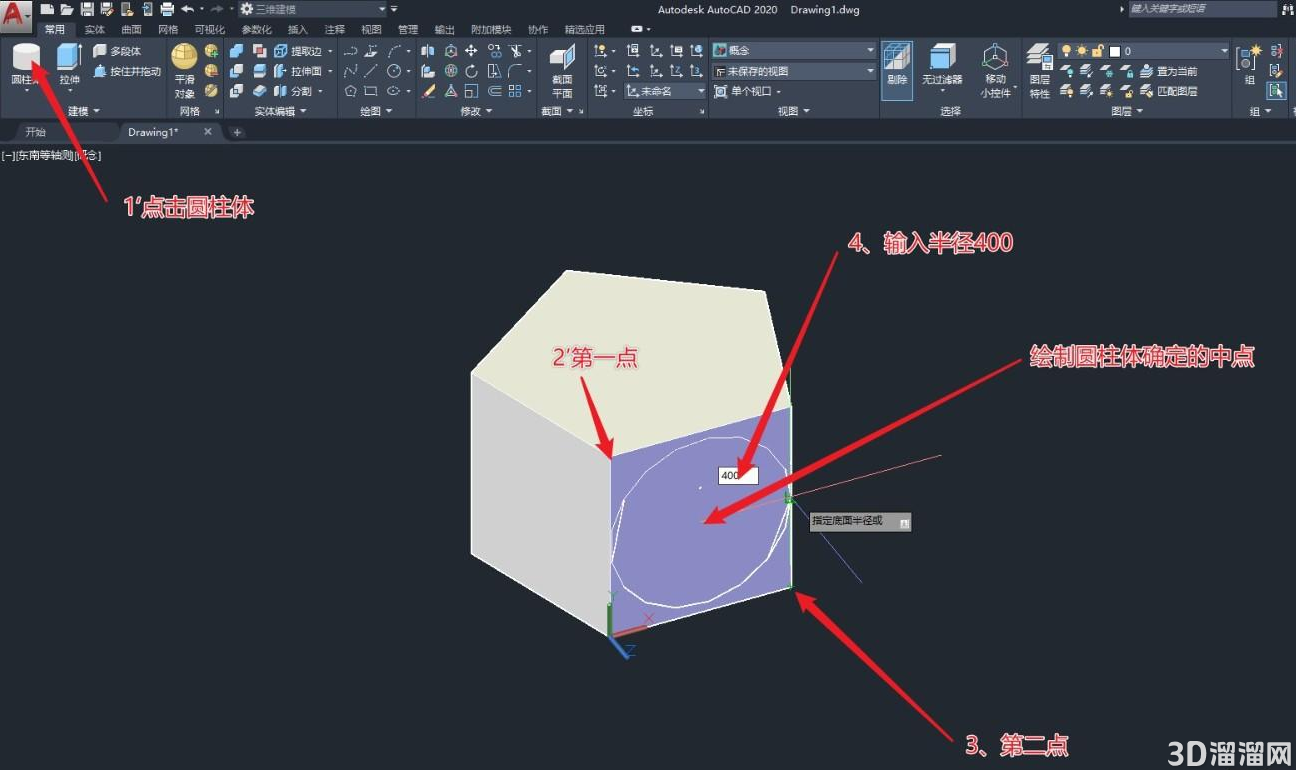Open the 输出 ribbon tab
The height and width of the screenshot is (770, 1296).
point(444,30)
